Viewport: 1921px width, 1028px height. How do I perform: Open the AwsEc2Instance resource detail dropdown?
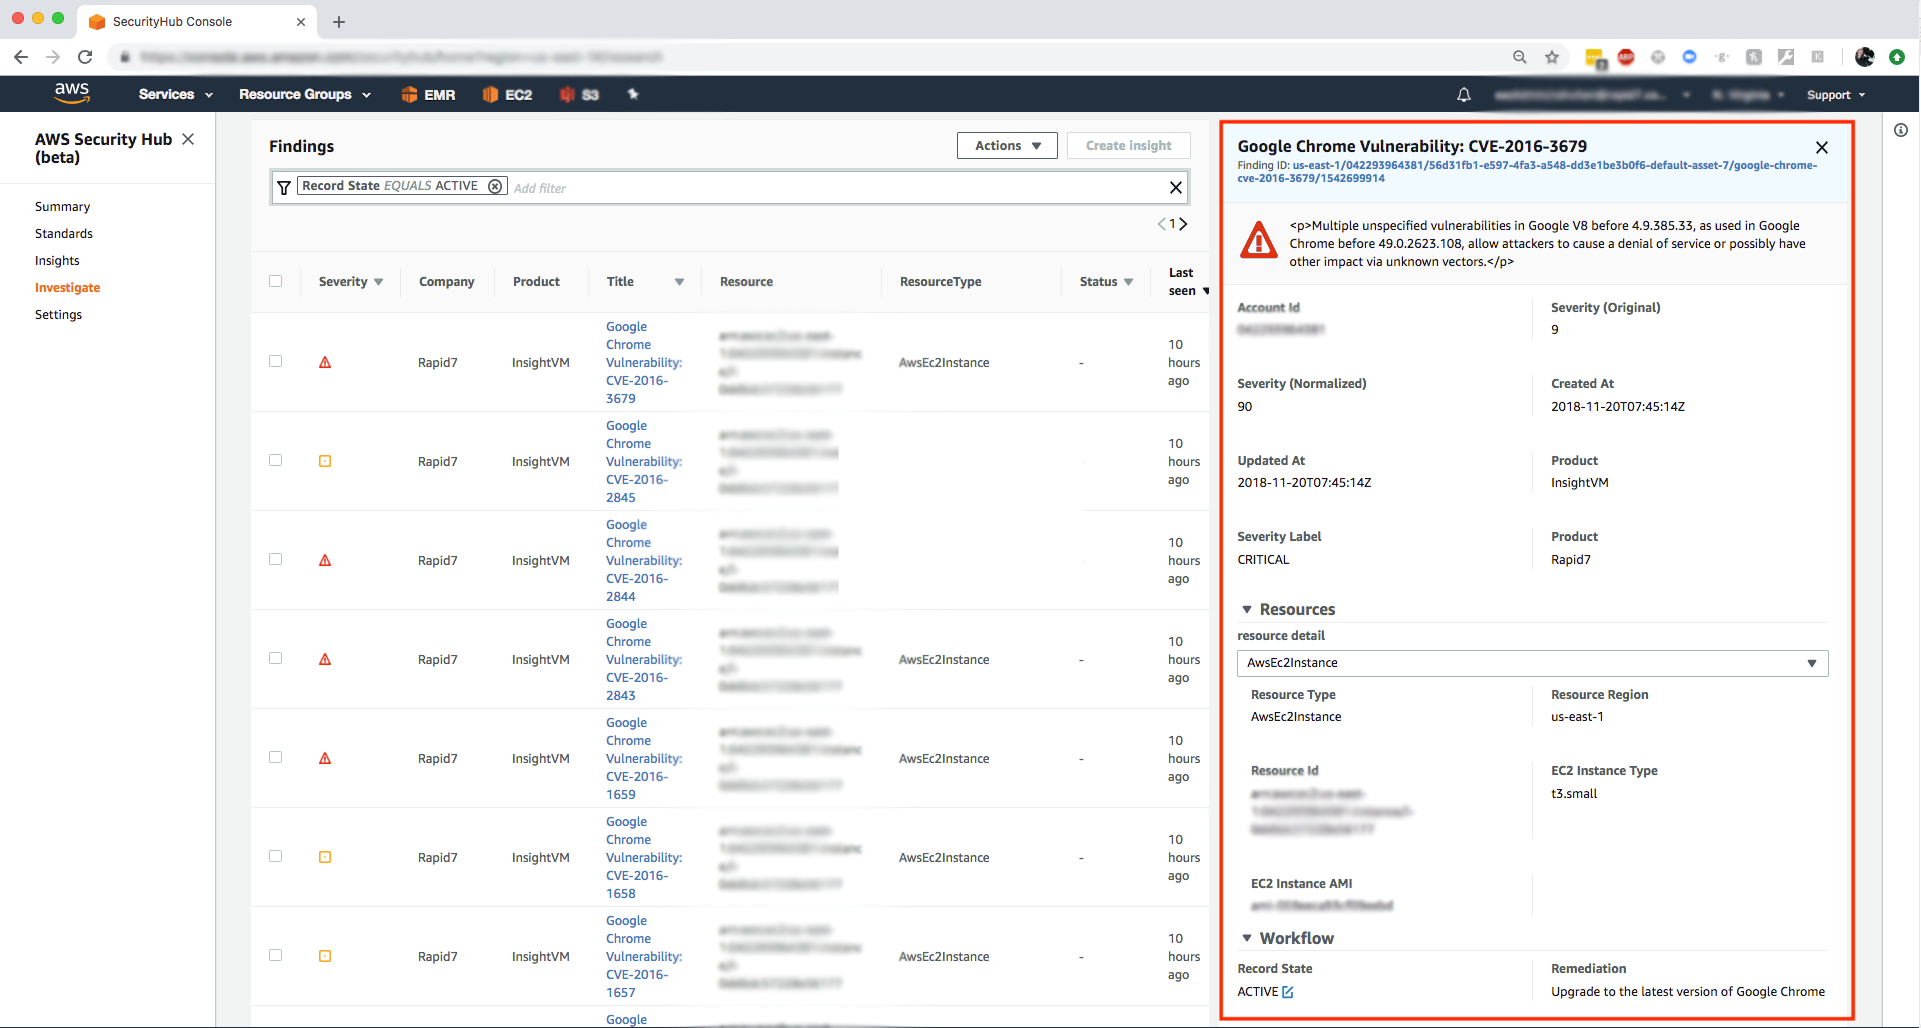coord(1532,663)
